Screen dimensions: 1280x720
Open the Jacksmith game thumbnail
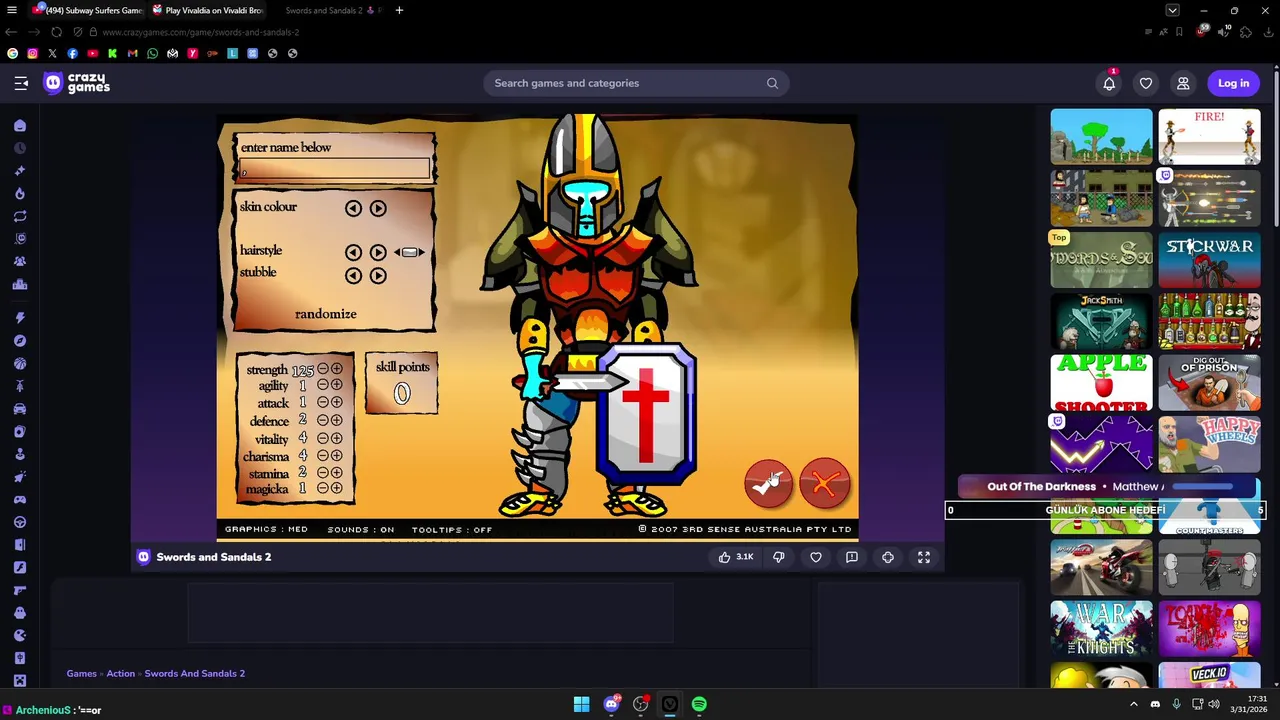[x=1101, y=320]
